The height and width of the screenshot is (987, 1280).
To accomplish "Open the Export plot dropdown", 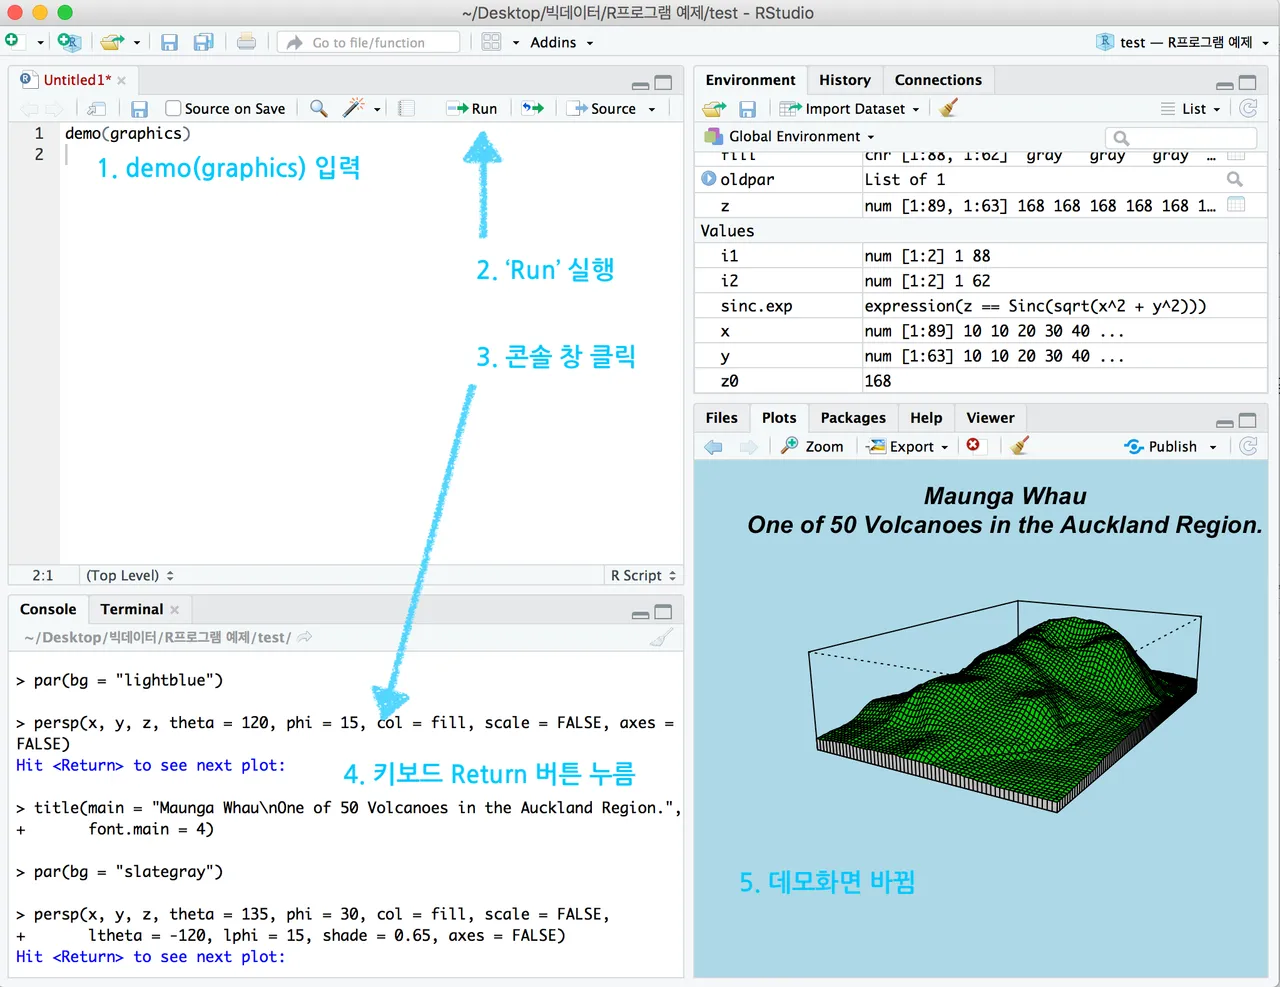I will [907, 446].
